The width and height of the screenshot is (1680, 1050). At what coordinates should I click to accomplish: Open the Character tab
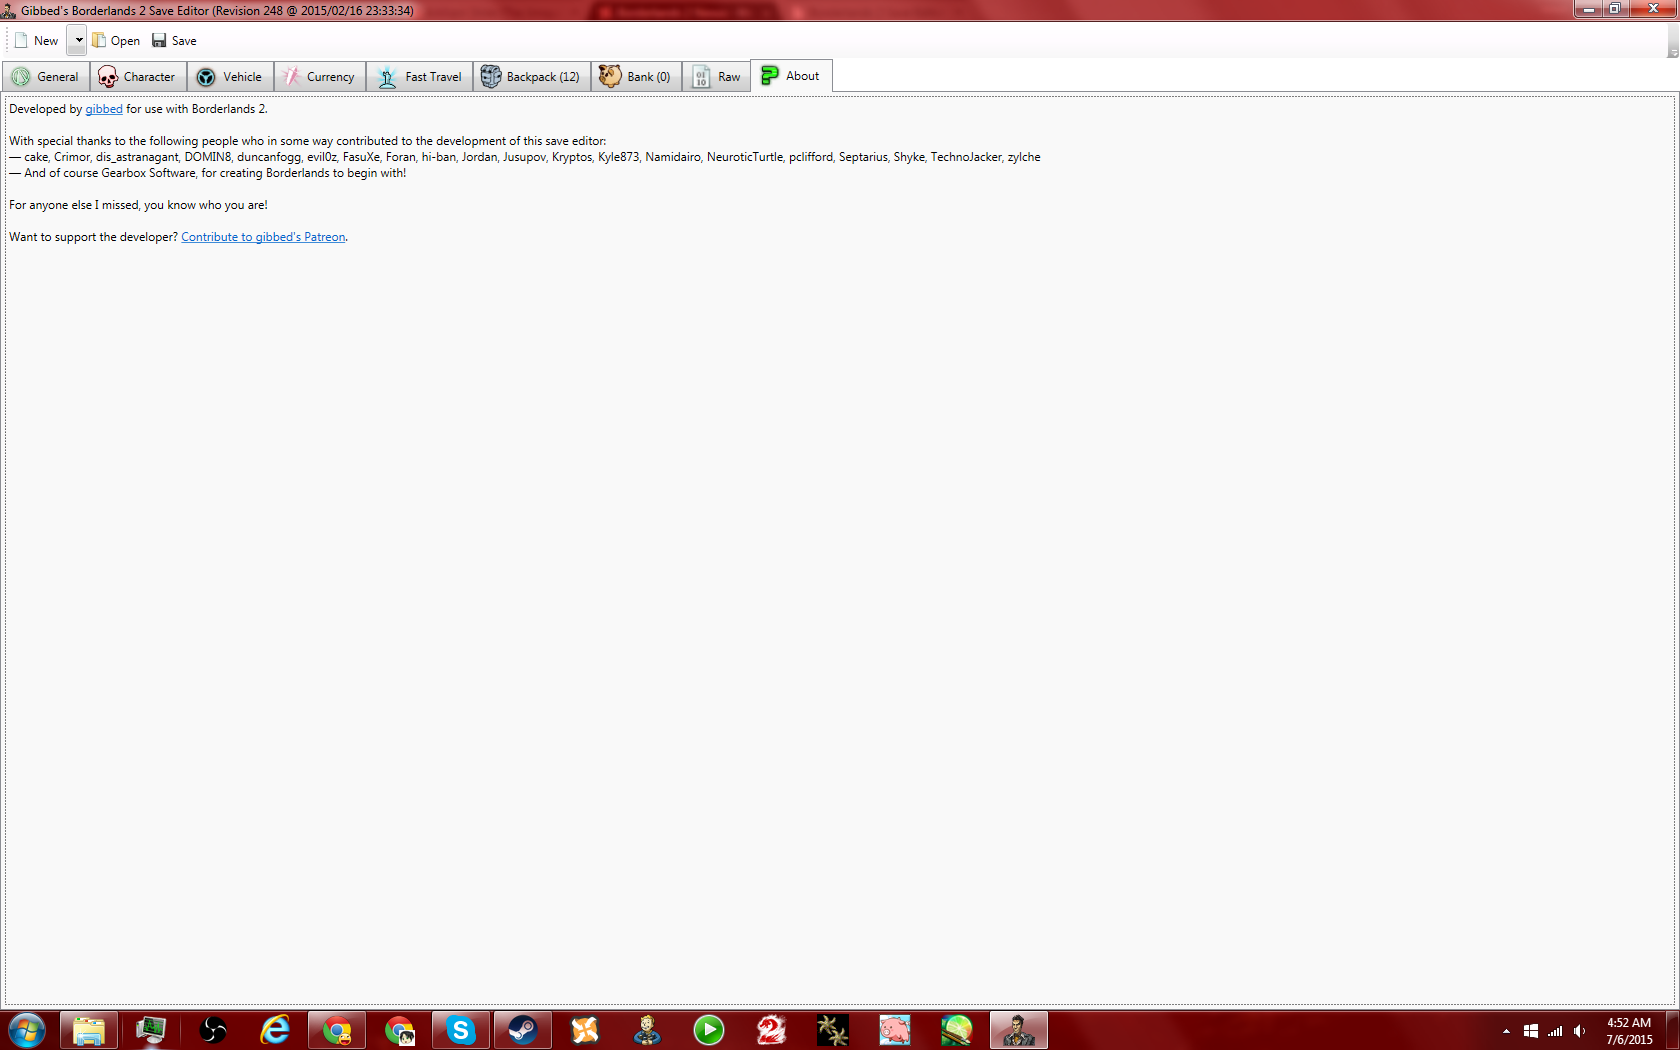(x=138, y=77)
